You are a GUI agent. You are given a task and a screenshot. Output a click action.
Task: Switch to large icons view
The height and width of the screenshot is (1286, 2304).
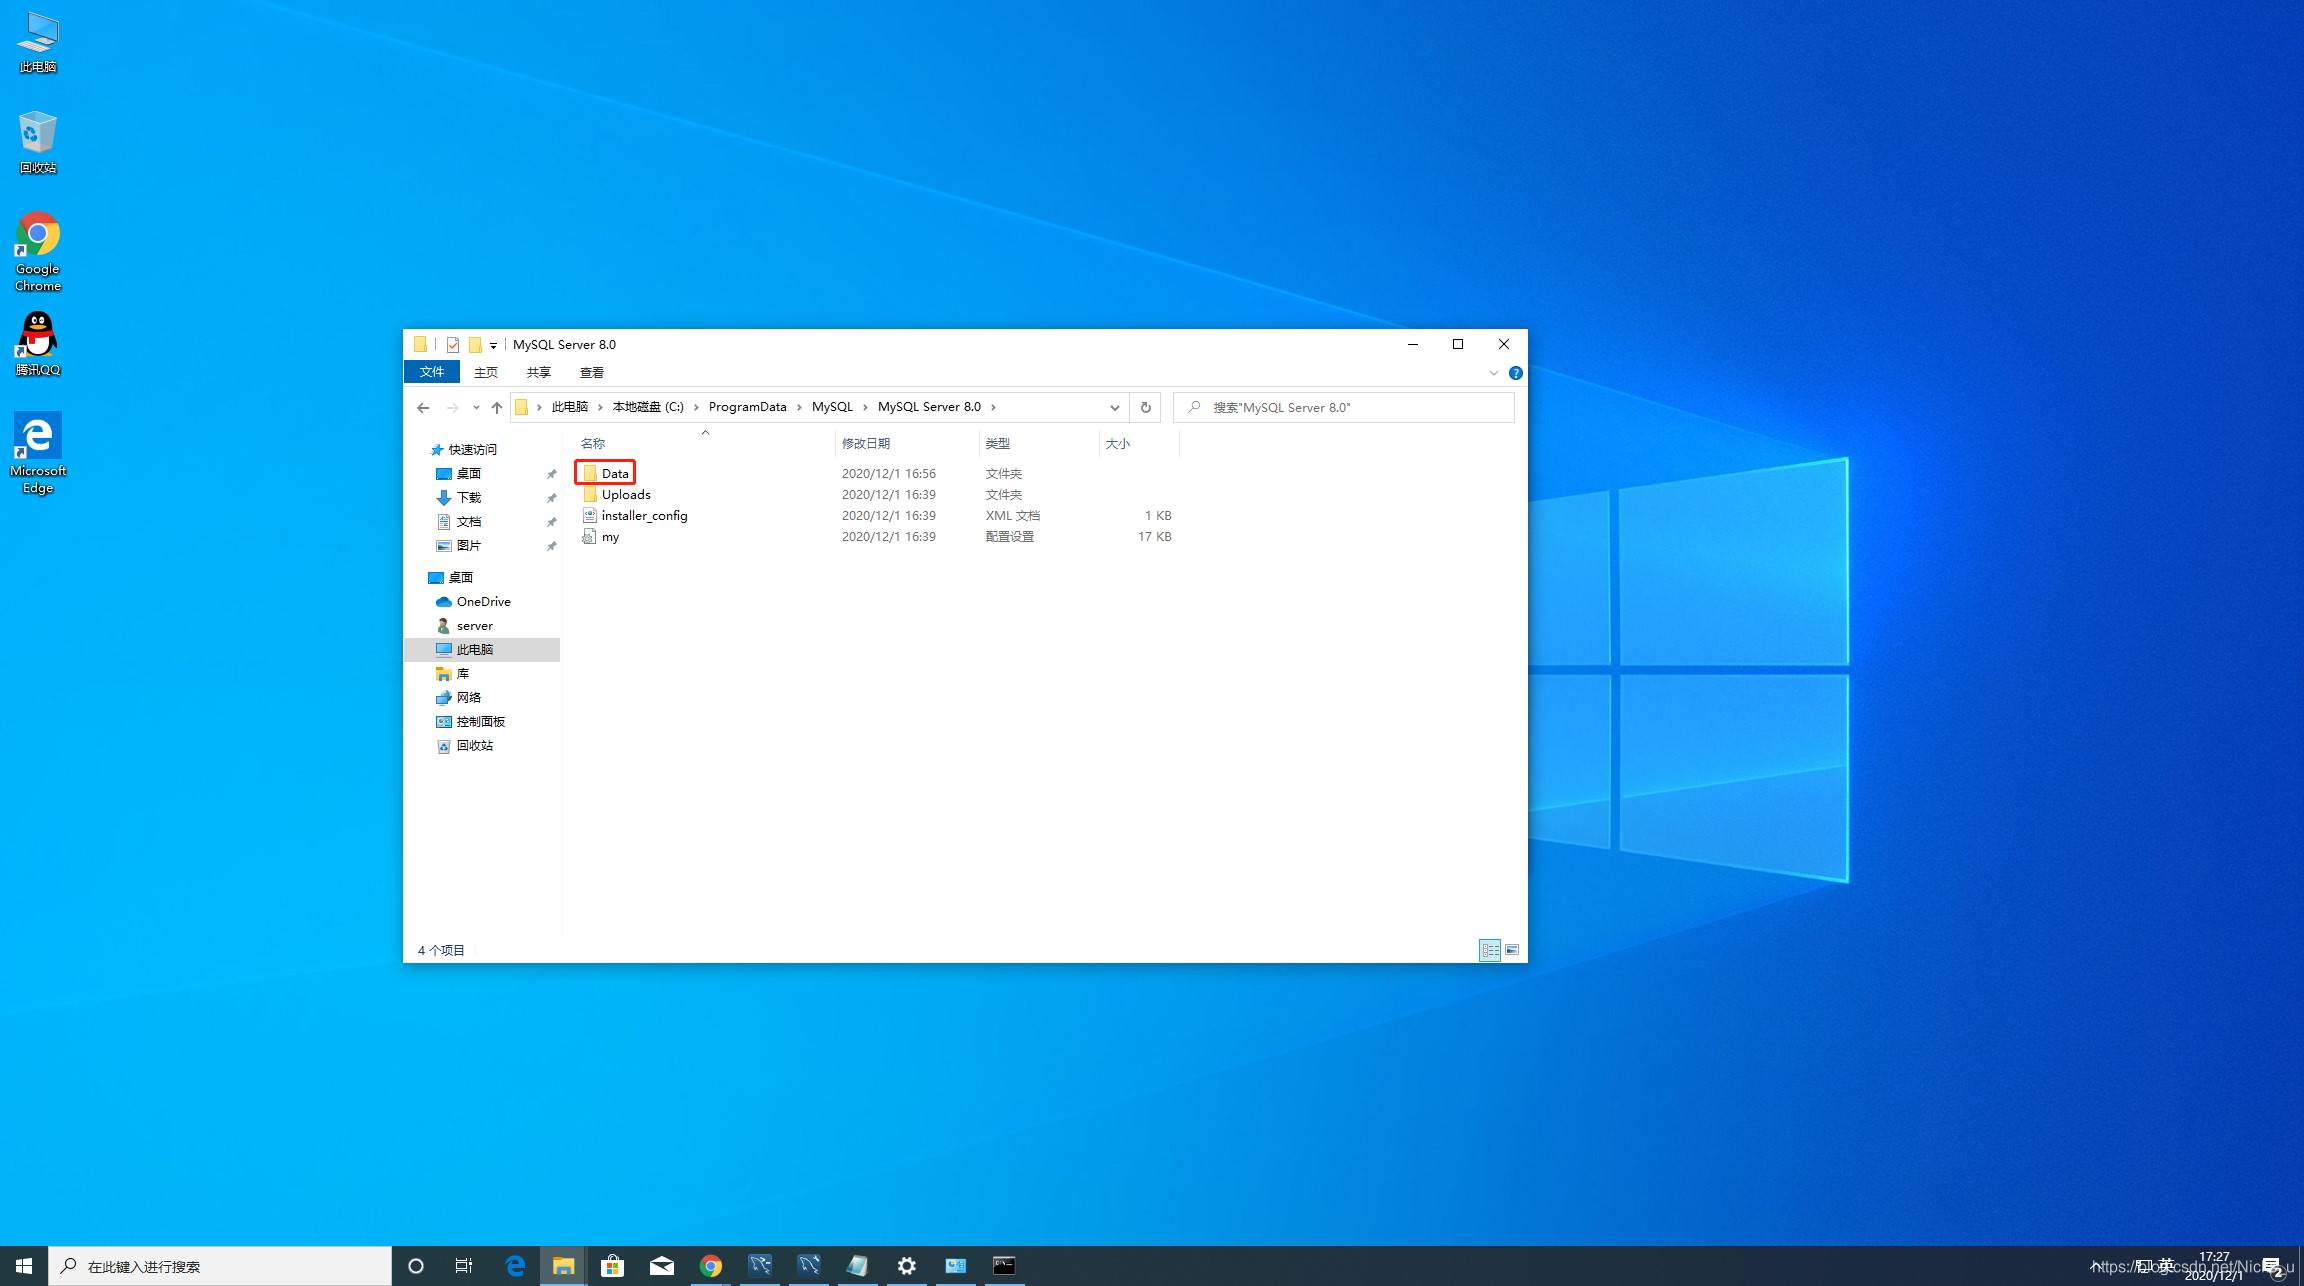(1512, 950)
